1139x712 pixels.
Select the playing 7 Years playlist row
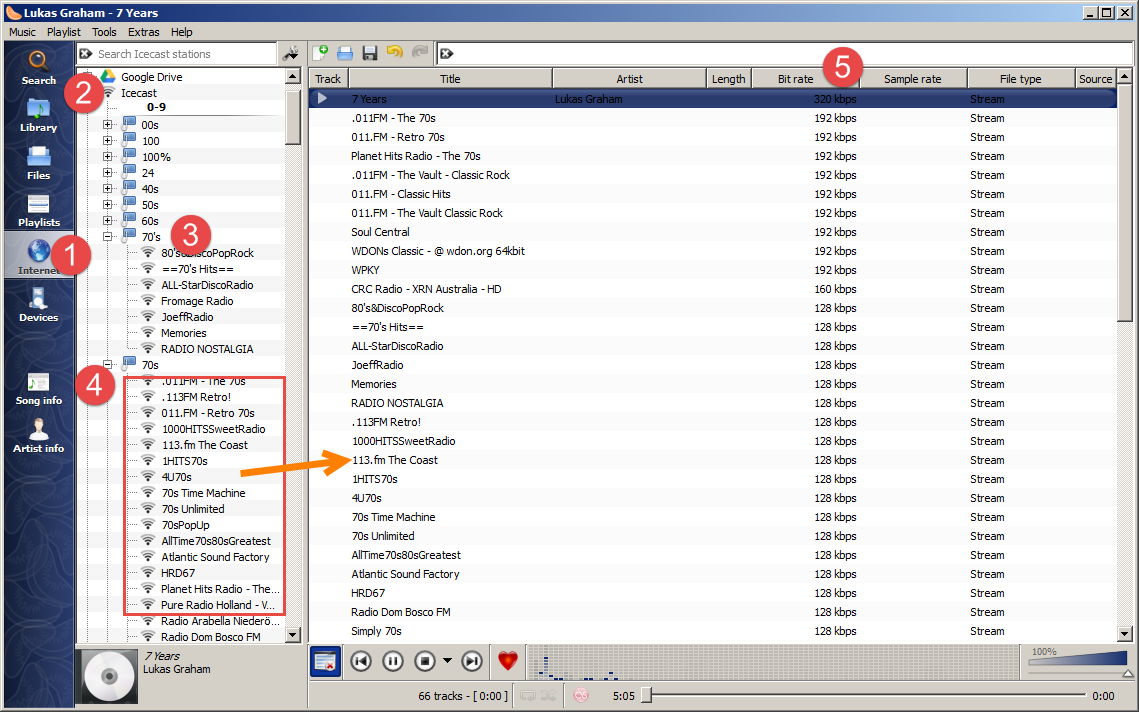[713, 99]
